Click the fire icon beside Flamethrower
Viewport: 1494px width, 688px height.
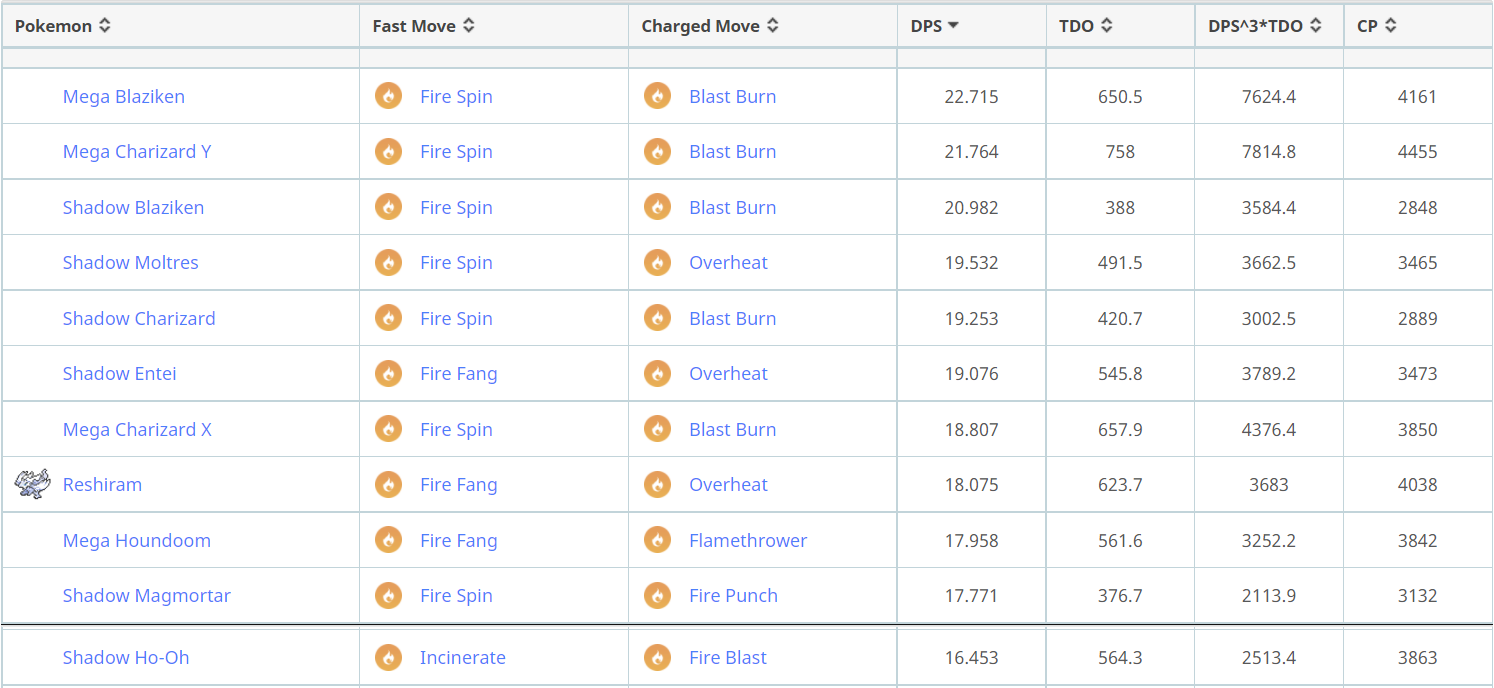[x=657, y=540]
